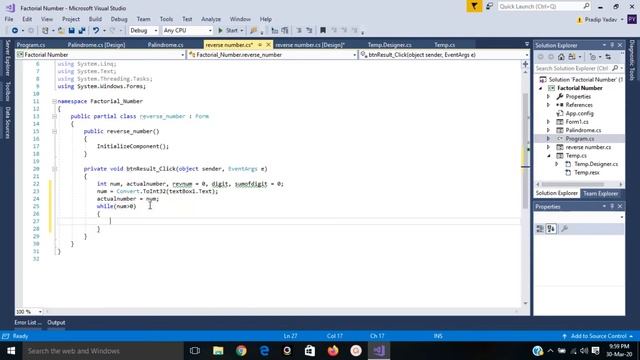Screen dimensions: 640x360
Task: Expand the Form1.cs node
Action: click(x=549, y=122)
